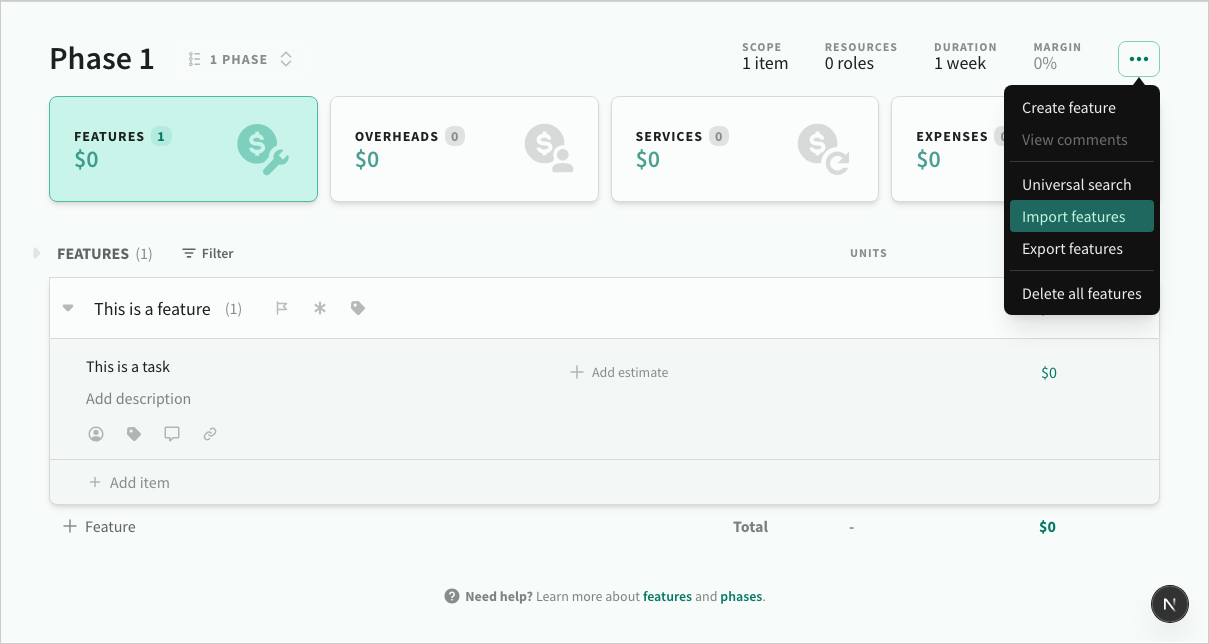Viewport: 1209px width, 644px height.
Task: Click the assignee person icon under the task
Action: [96, 434]
